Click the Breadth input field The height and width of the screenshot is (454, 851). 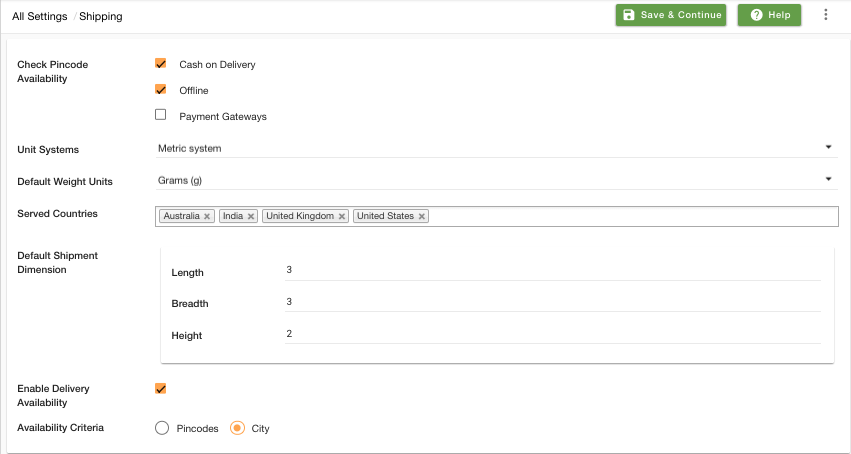pos(552,302)
